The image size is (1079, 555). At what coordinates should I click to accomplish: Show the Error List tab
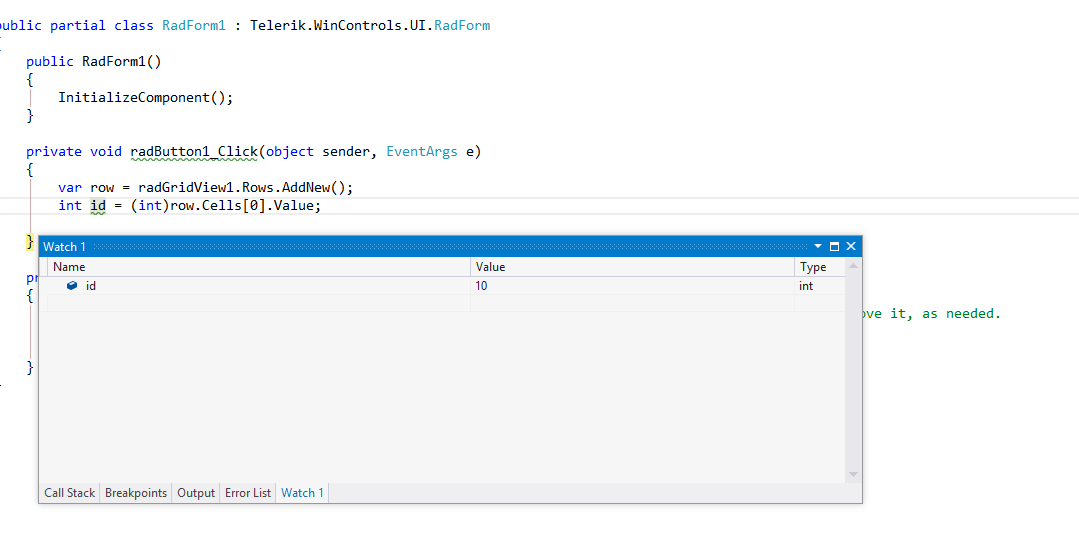[248, 493]
